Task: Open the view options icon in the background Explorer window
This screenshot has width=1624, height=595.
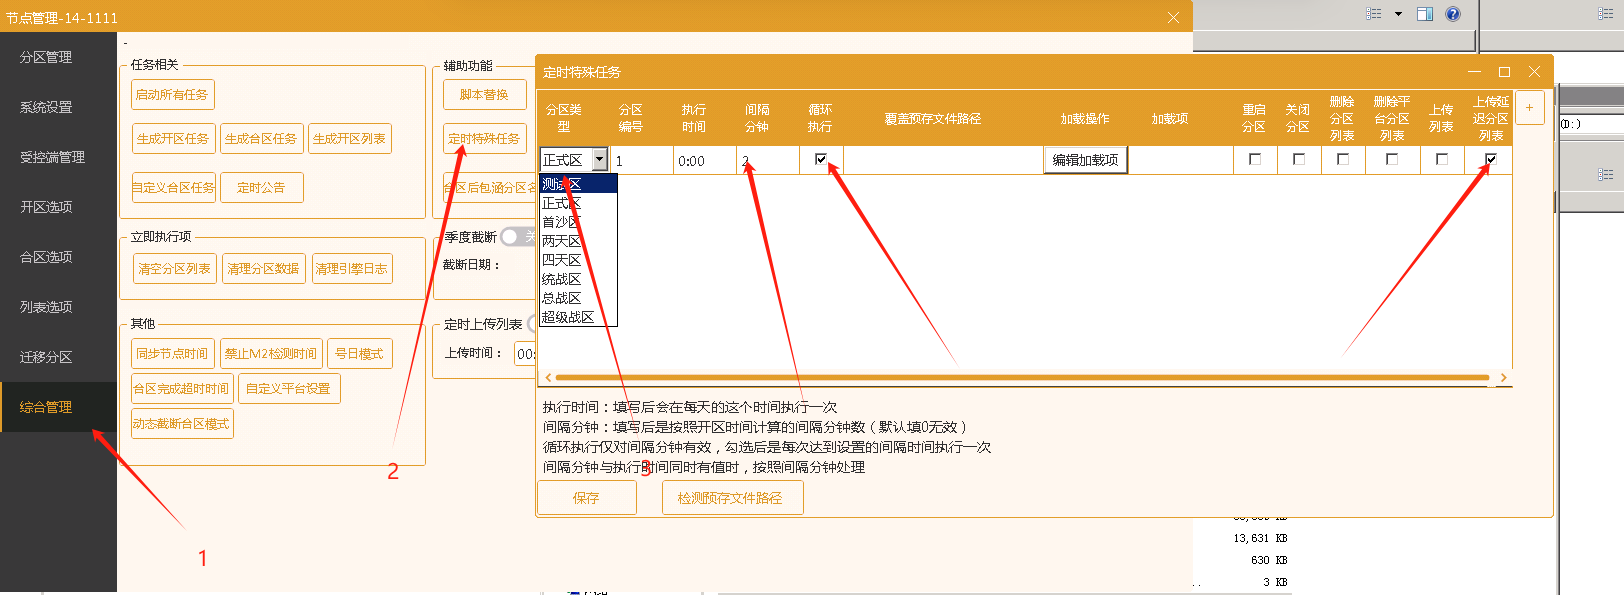Action: 1374,14
